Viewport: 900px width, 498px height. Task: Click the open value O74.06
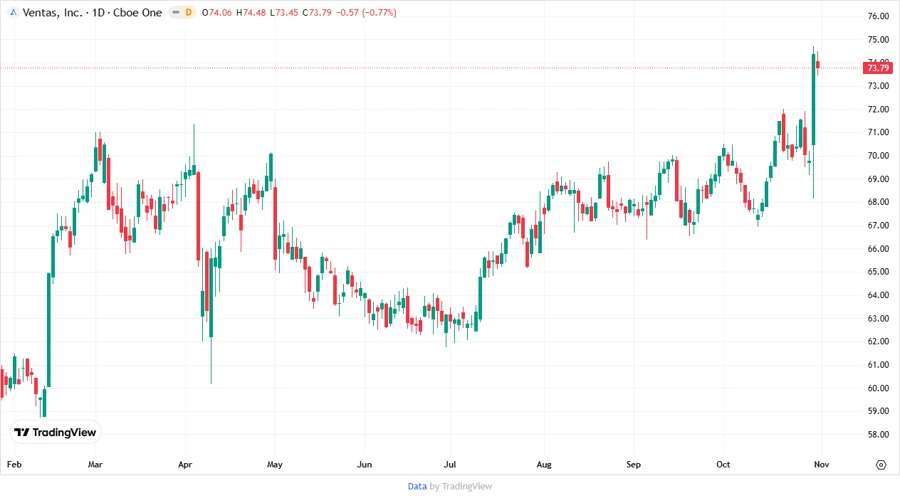(217, 13)
